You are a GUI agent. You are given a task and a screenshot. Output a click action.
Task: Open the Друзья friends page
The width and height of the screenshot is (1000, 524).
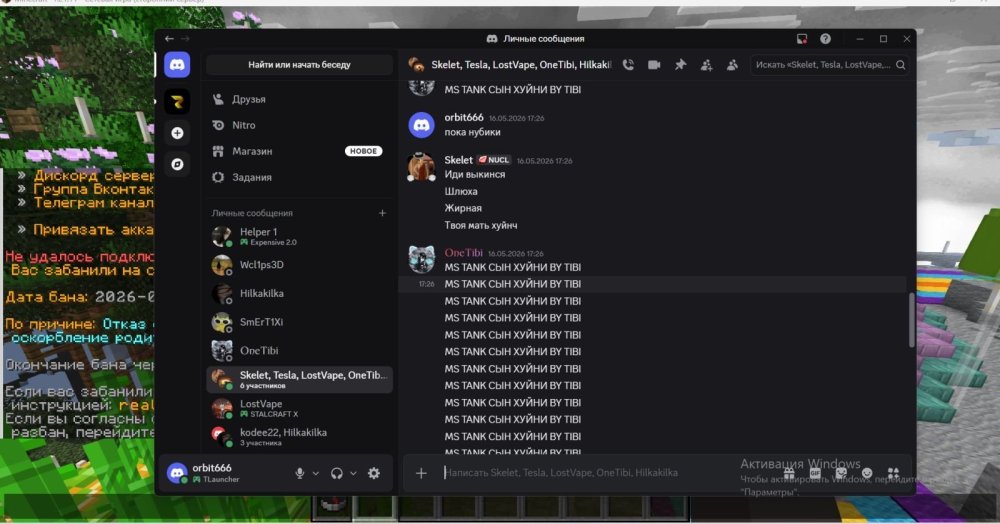point(299,99)
